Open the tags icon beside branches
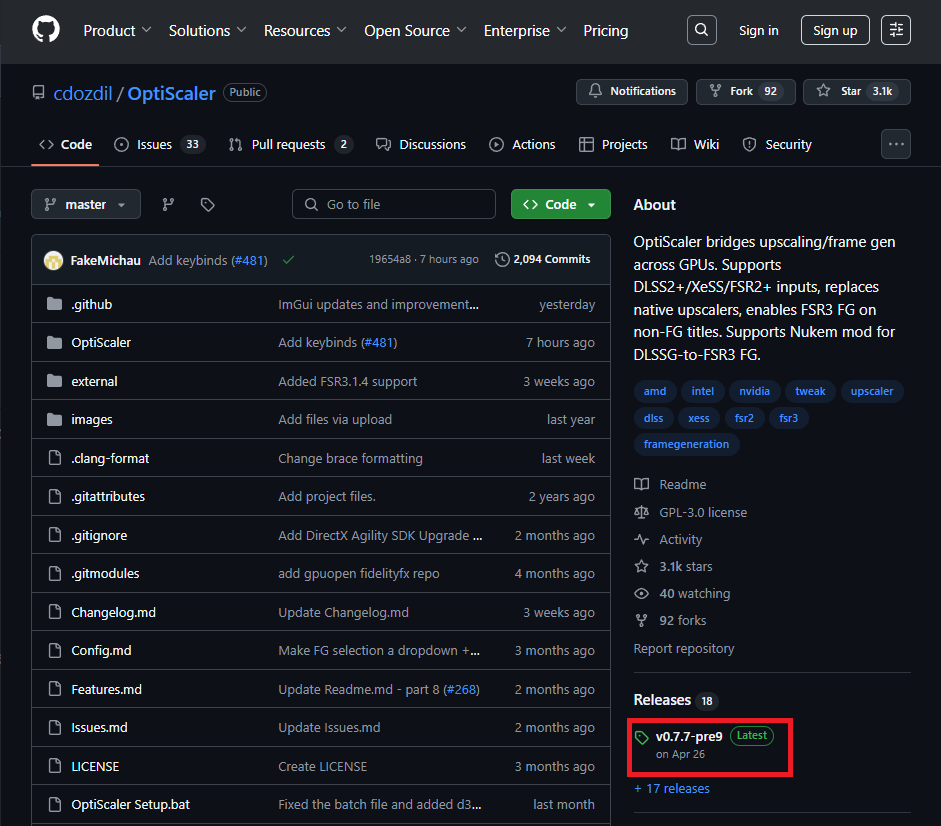941x826 pixels. [x=207, y=205]
